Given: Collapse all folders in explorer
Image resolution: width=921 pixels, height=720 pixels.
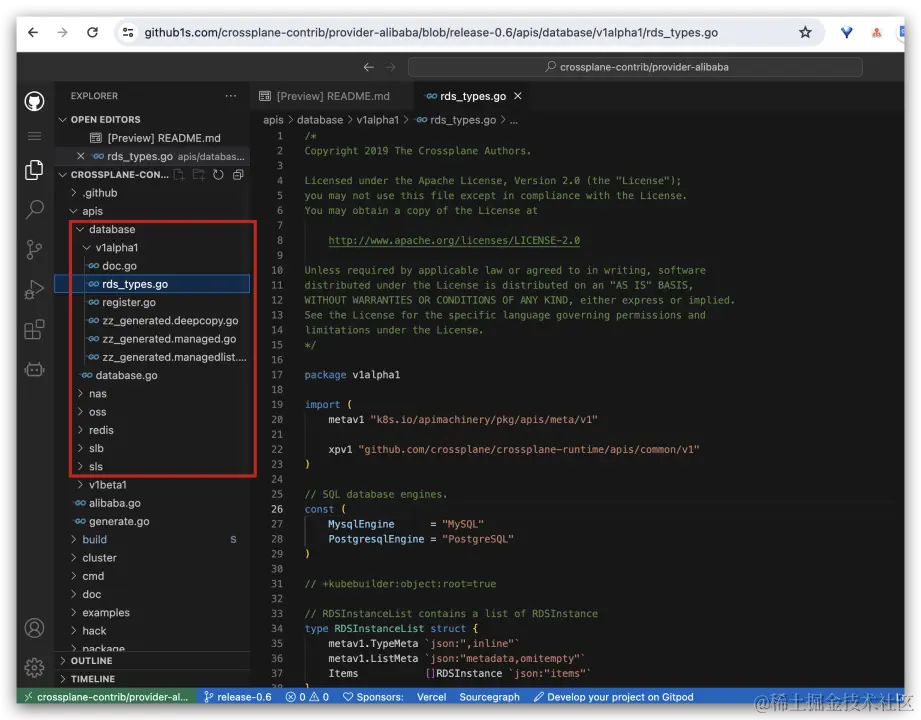Looking at the screenshot, I should coord(238,174).
